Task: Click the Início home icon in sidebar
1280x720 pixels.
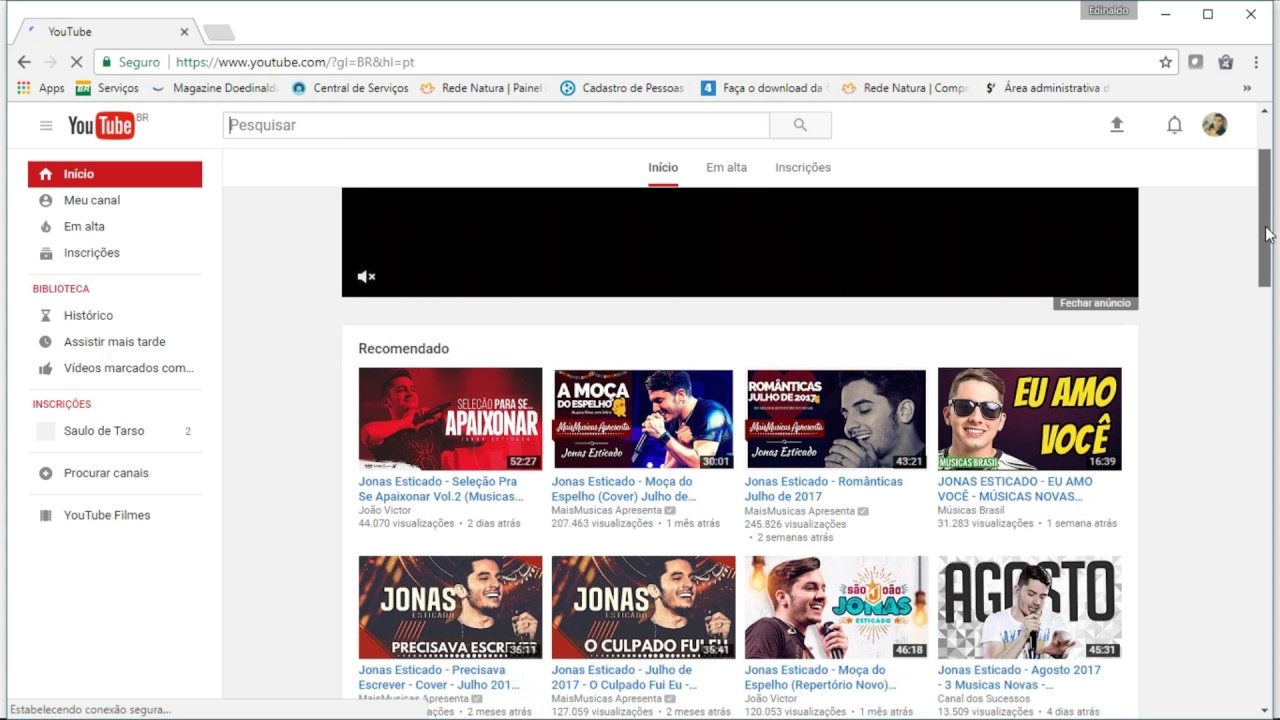Action: pos(45,174)
